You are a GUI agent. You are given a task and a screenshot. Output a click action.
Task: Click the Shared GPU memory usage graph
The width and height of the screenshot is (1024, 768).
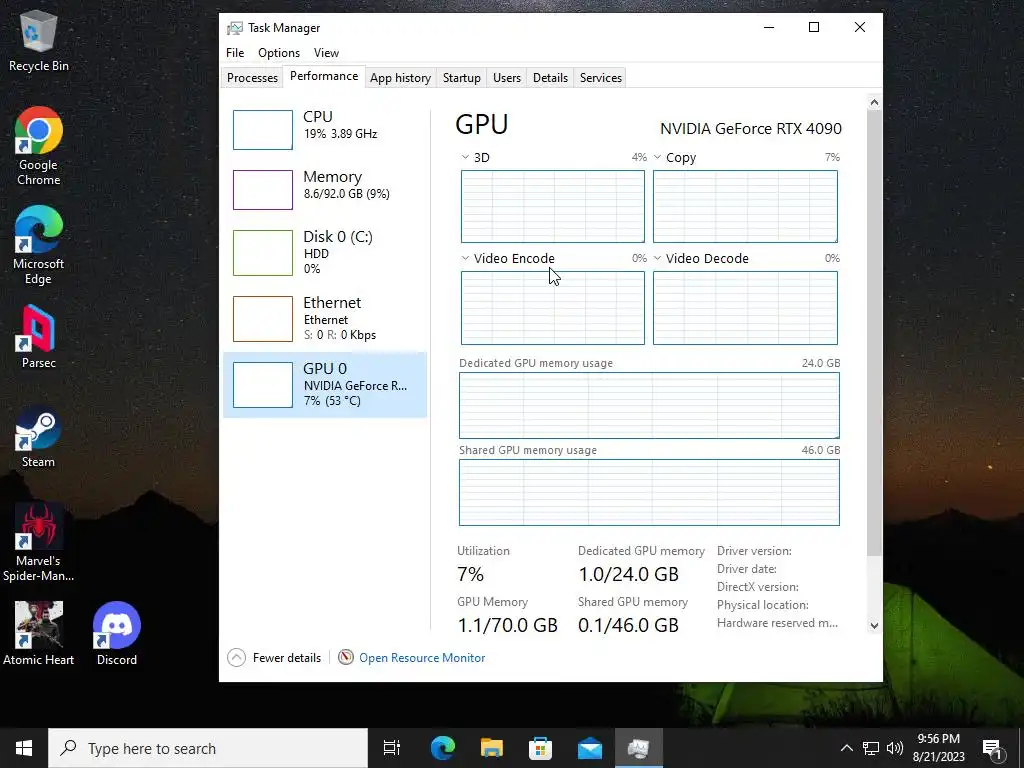pyautogui.click(x=649, y=492)
